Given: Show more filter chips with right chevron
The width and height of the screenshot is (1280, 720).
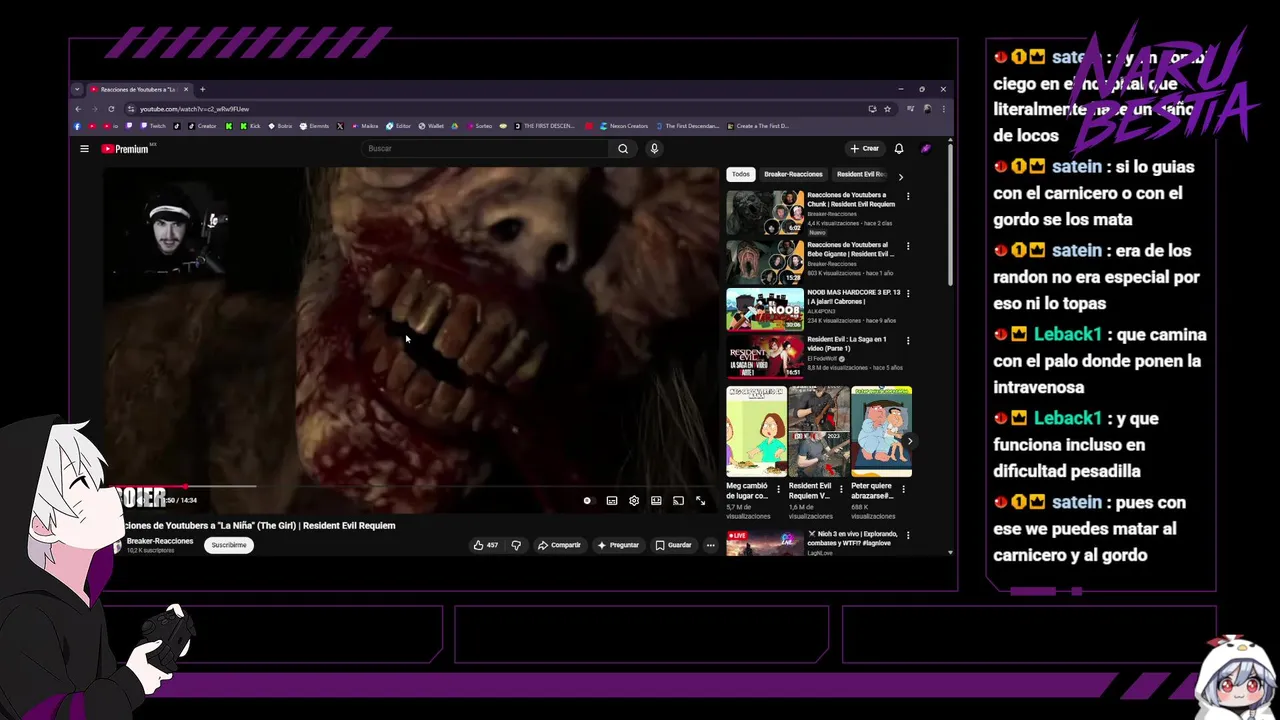Looking at the screenshot, I should click(901, 176).
